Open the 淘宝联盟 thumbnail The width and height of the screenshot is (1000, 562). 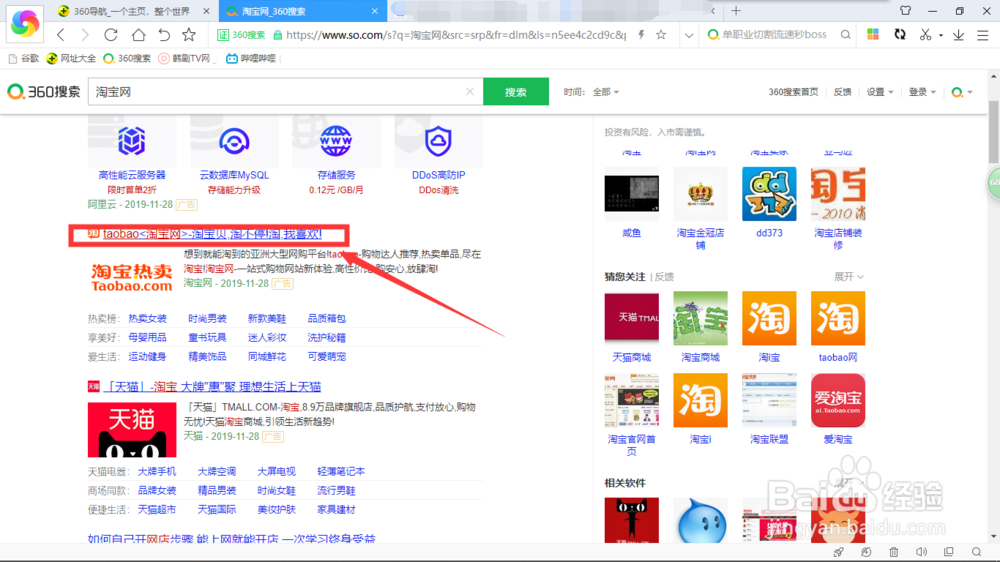click(769, 400)
